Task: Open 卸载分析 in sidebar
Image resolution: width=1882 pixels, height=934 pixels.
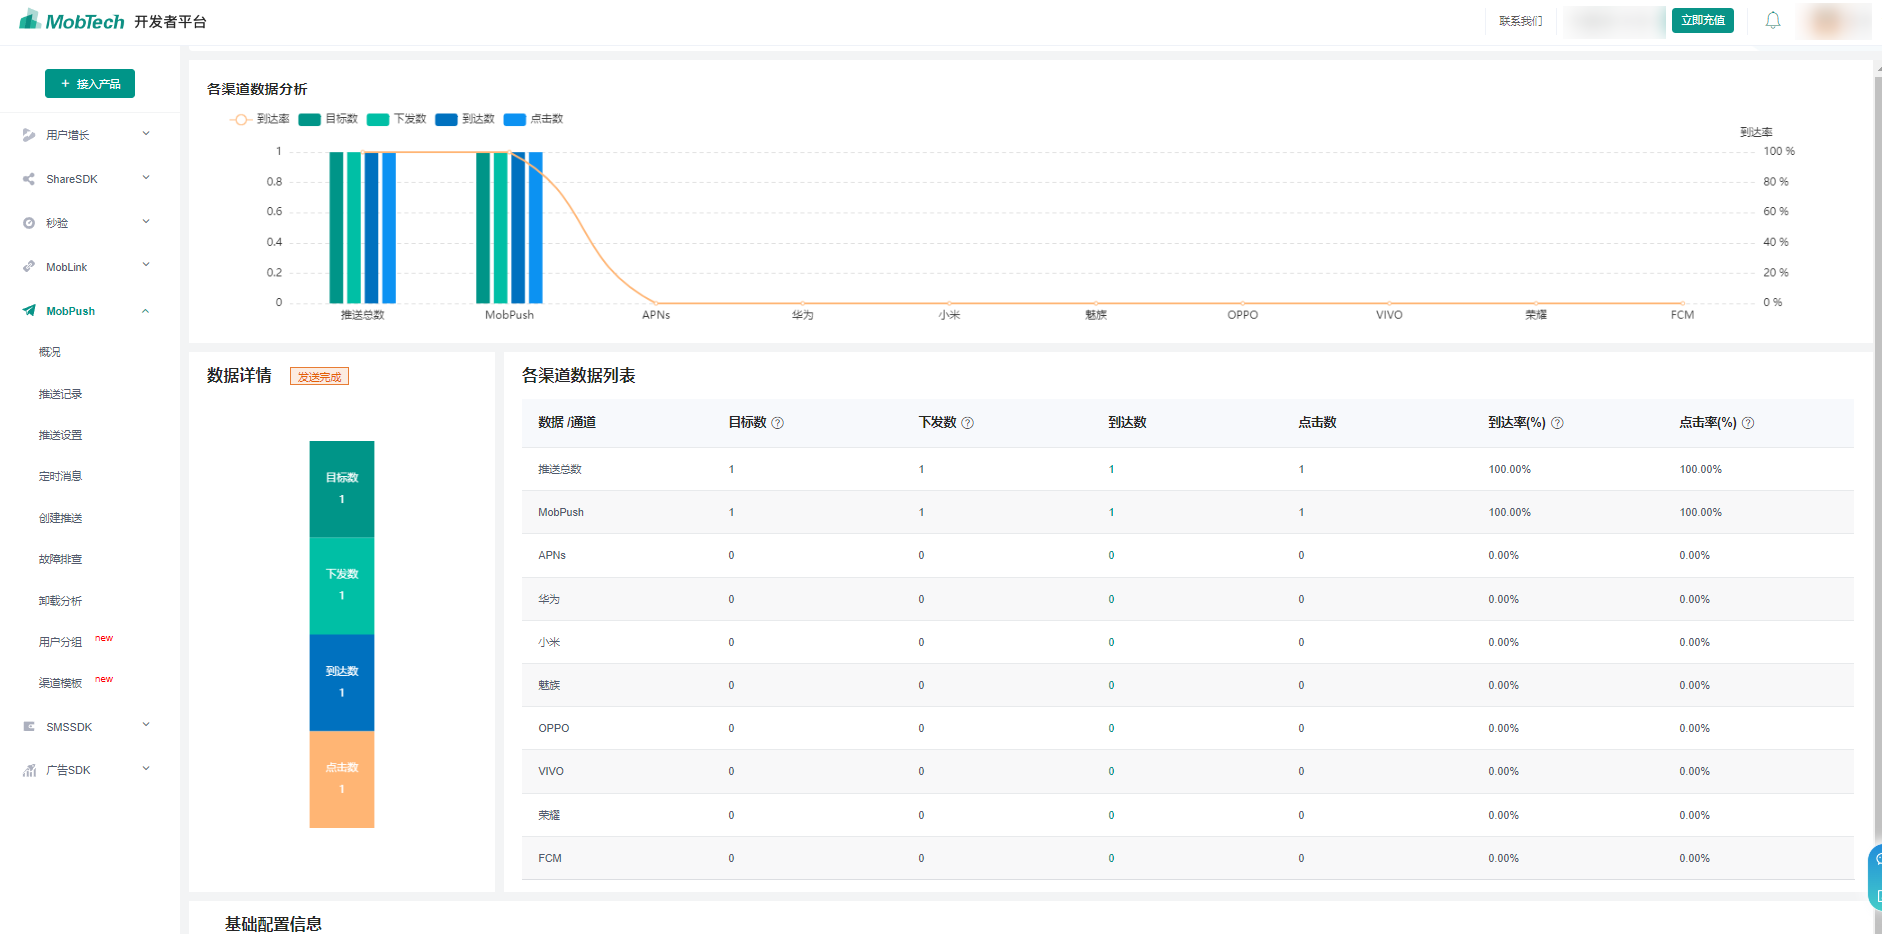Action: pyautogui.click(x=60, y=601)
